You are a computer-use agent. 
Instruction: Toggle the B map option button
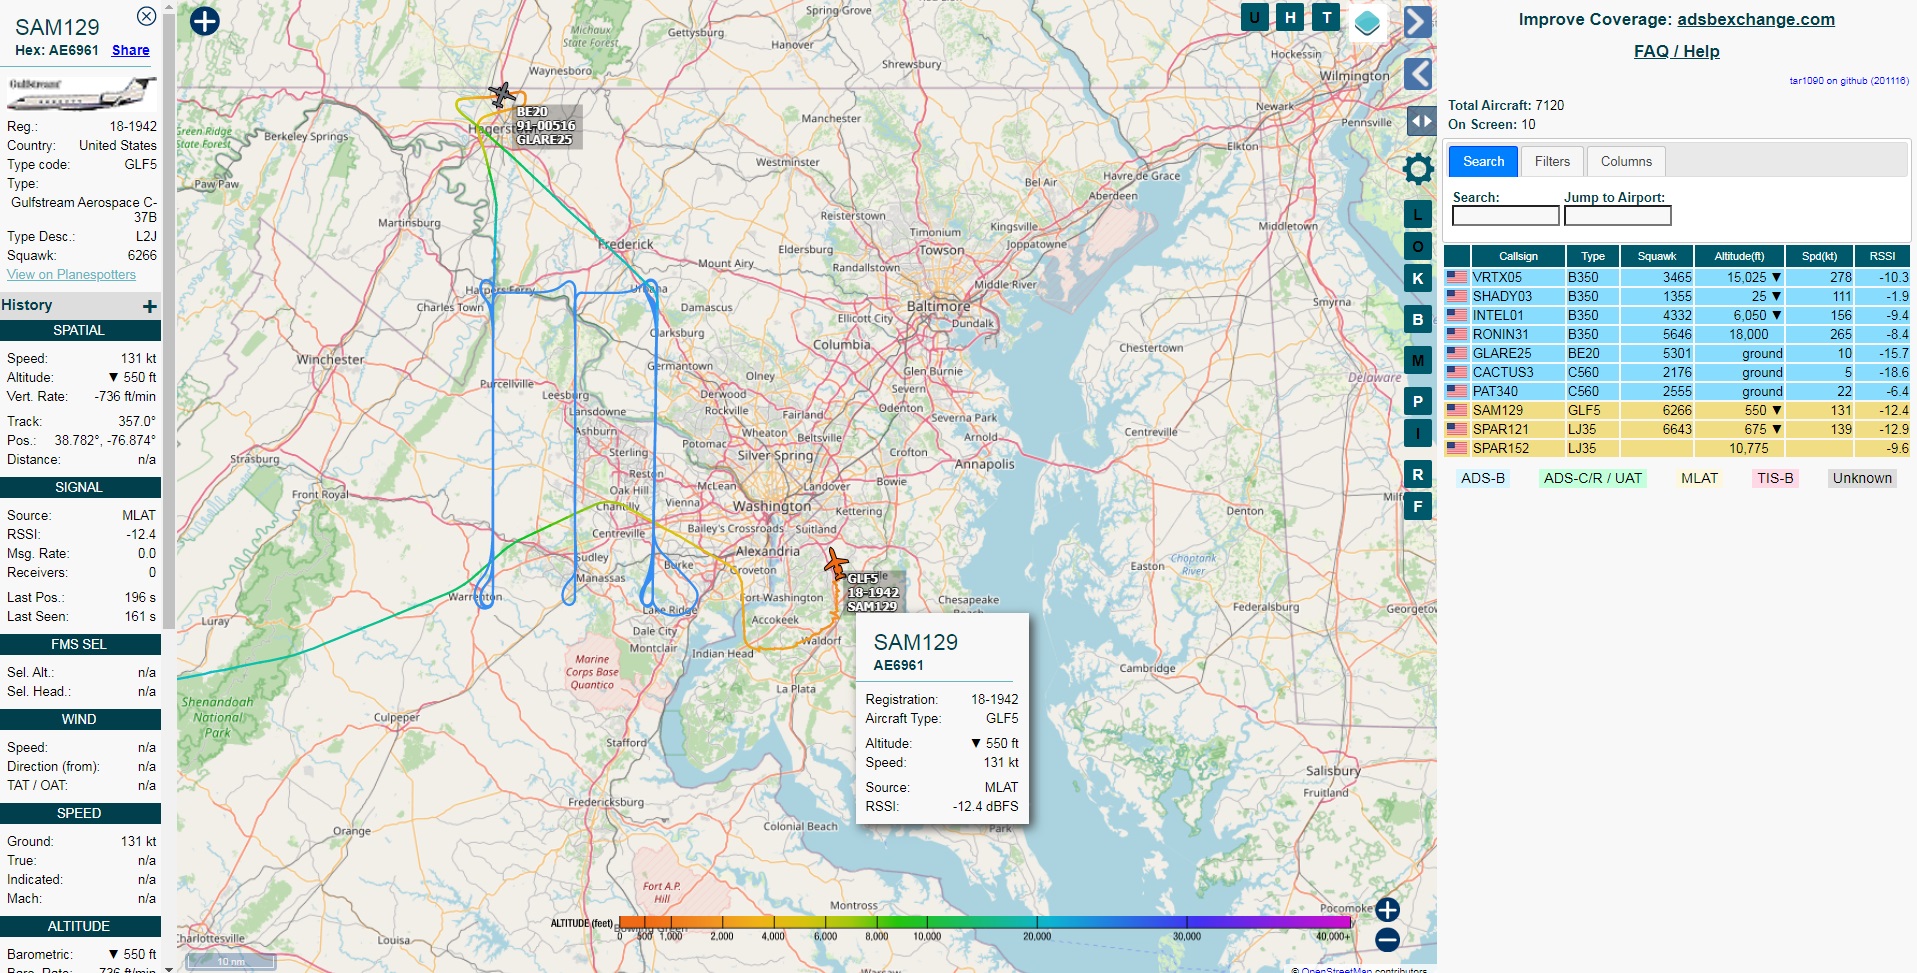click(x=1417, y=320)
